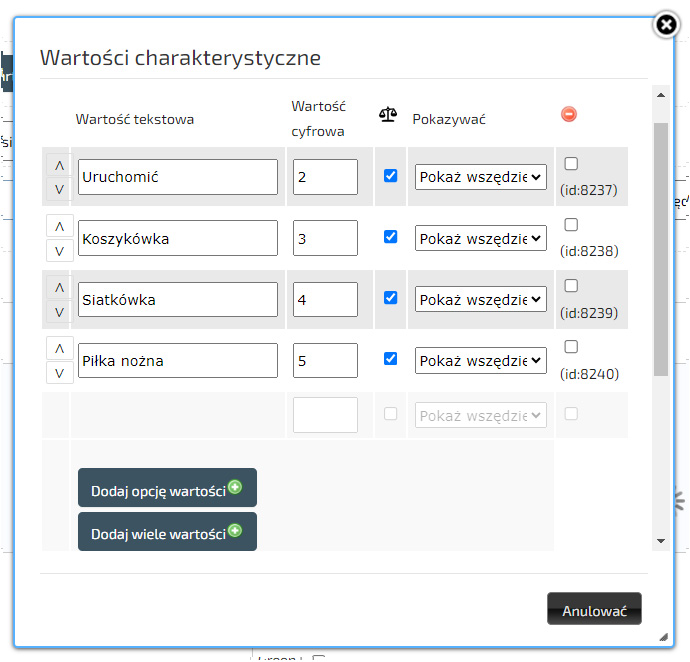Viewport: 690px width, 662px height.
Task: Tick delete checkbox for id:8237
Action: 571,164
